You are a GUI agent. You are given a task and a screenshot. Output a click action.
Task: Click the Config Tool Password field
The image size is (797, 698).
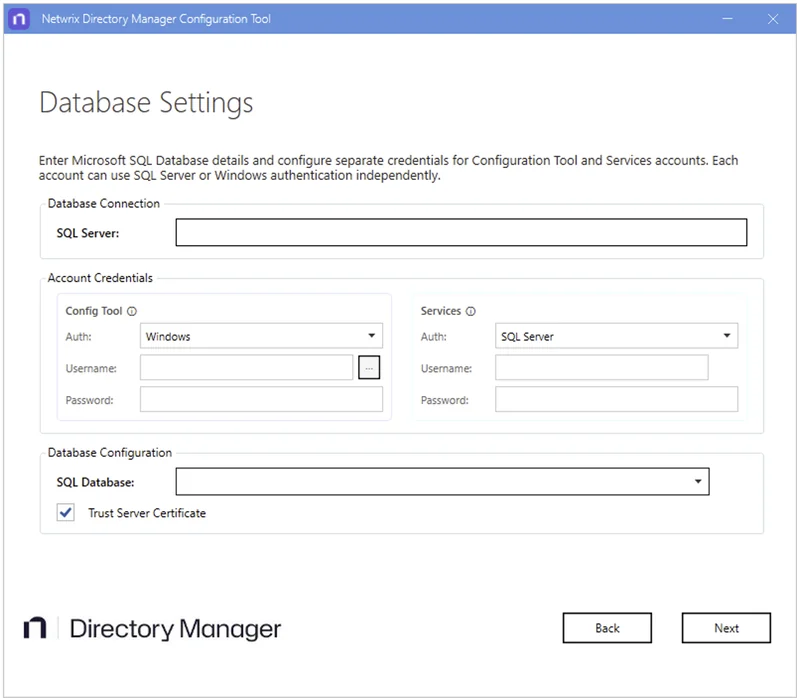click(261, 399)
